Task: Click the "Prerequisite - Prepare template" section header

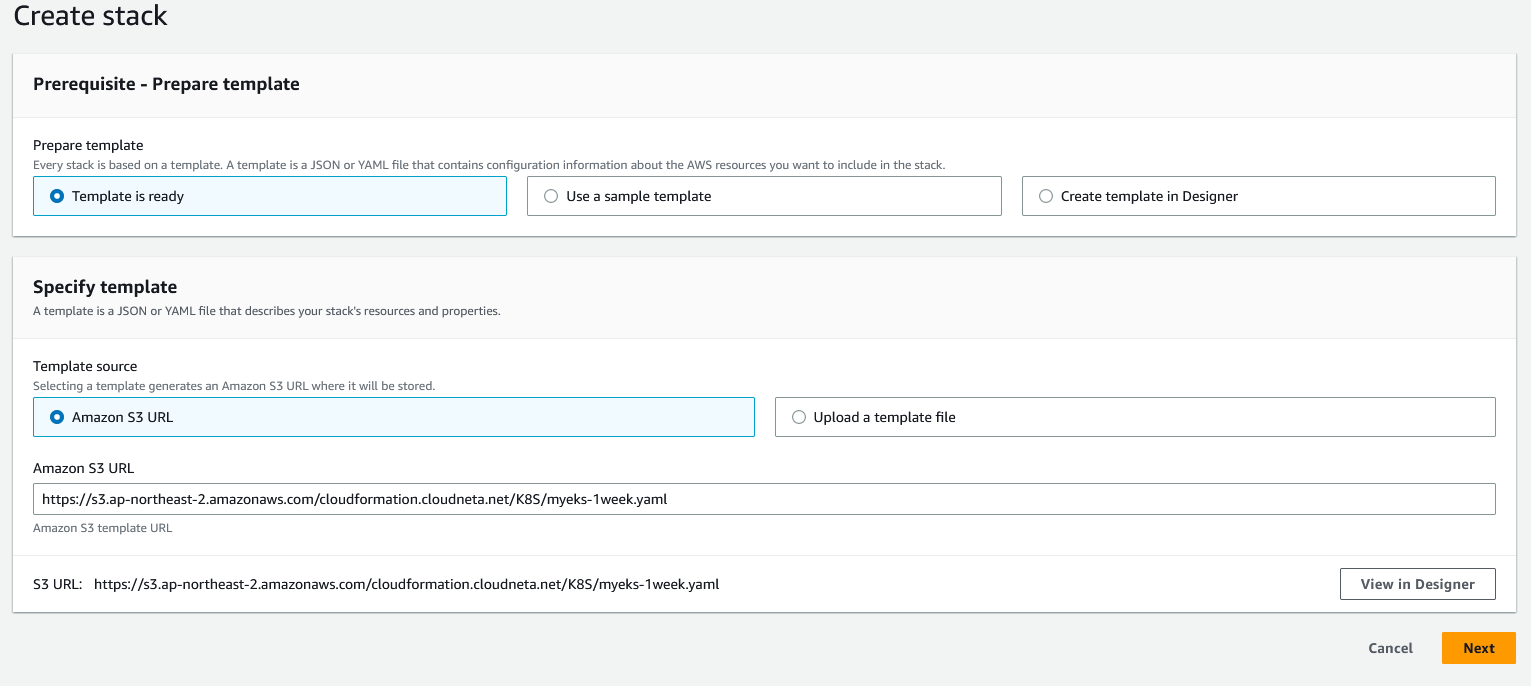Action: (x=166, y=84)
